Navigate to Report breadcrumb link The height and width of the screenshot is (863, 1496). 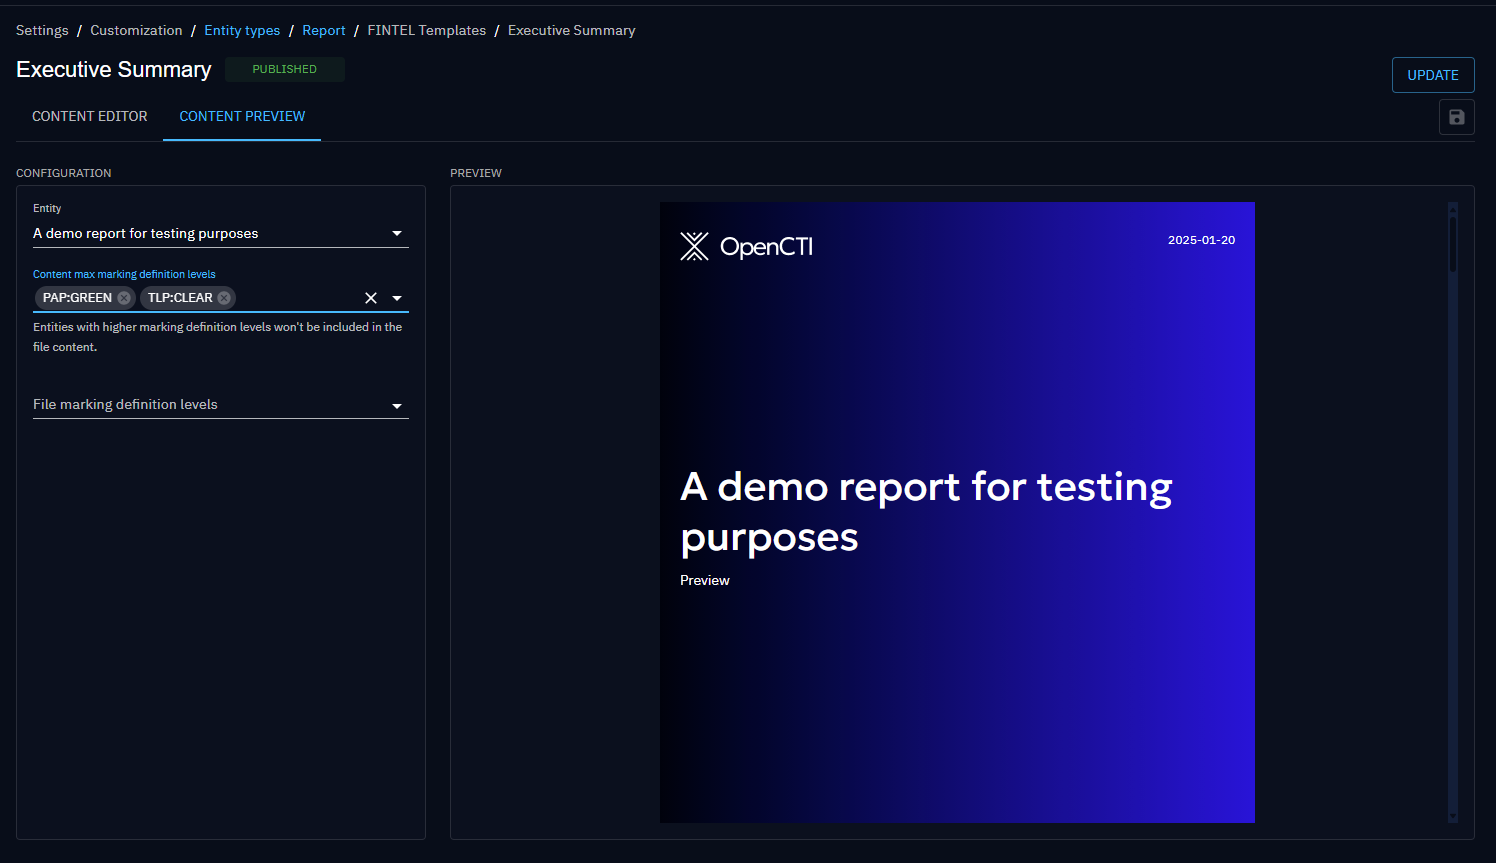tap(324, 30)
